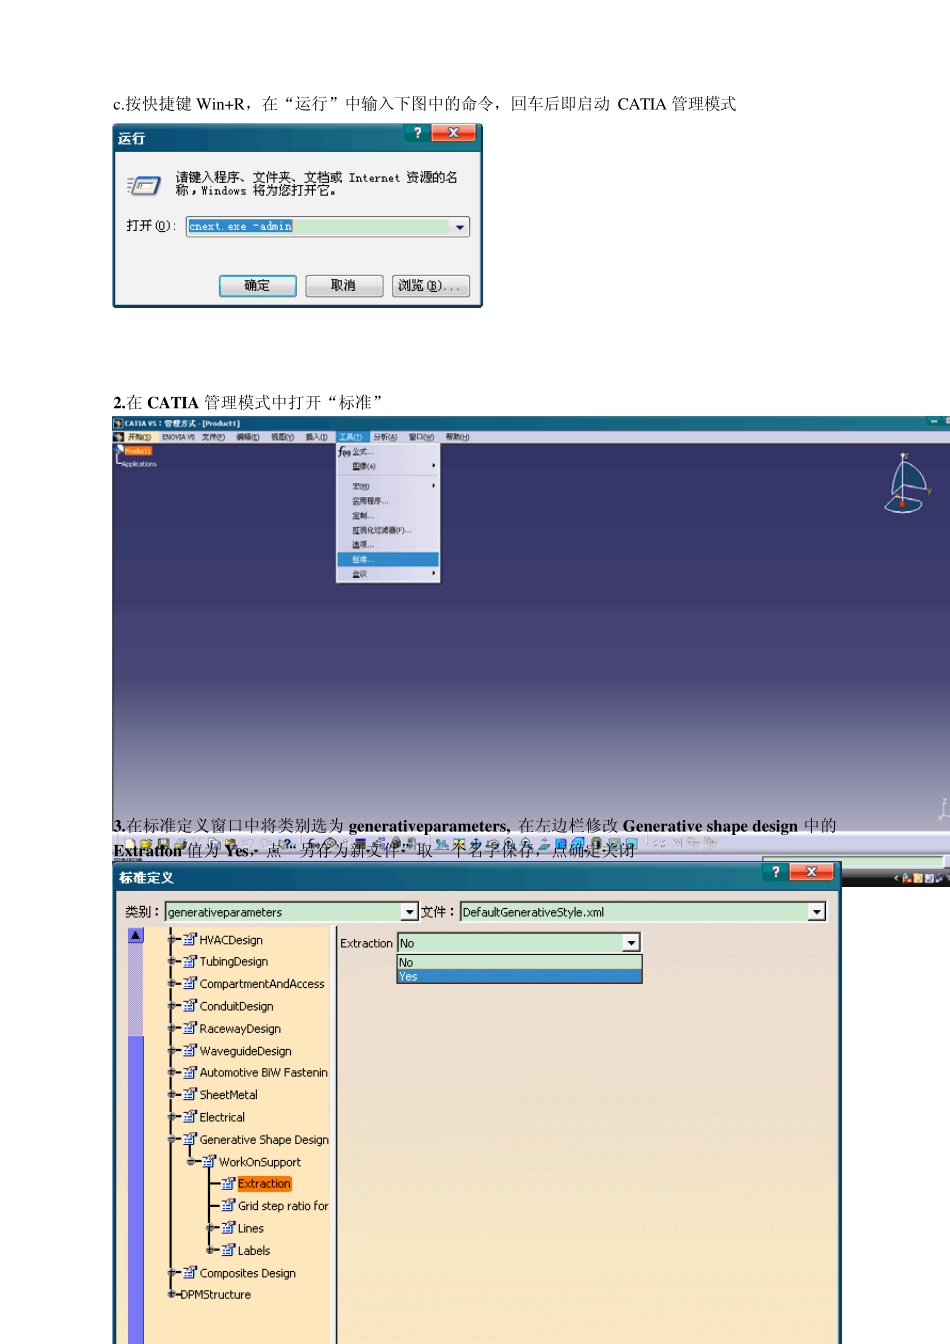Click the compass in the CATIA viewport

coord(907,484)
